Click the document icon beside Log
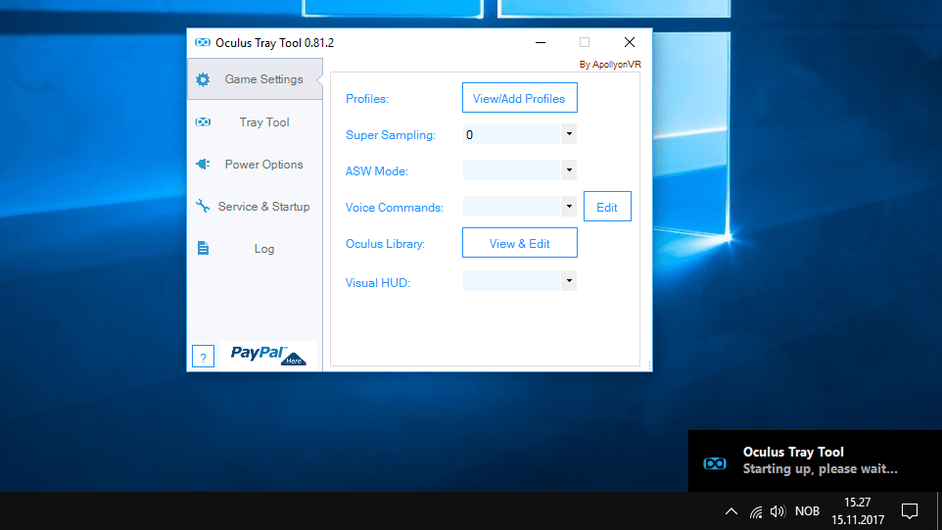 (x=203, y=248)
